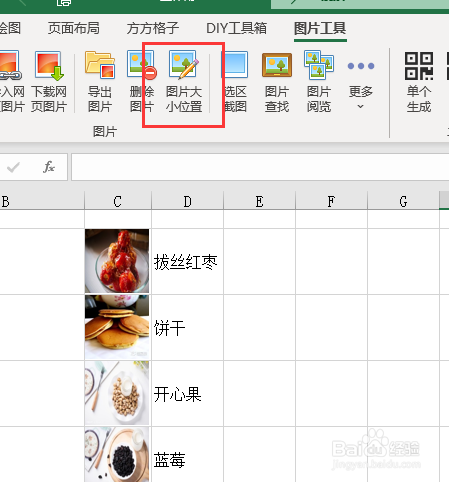The height and width of the screenshot is (482, 449).
Task: Select column F header
Action: tap(331, 201)
